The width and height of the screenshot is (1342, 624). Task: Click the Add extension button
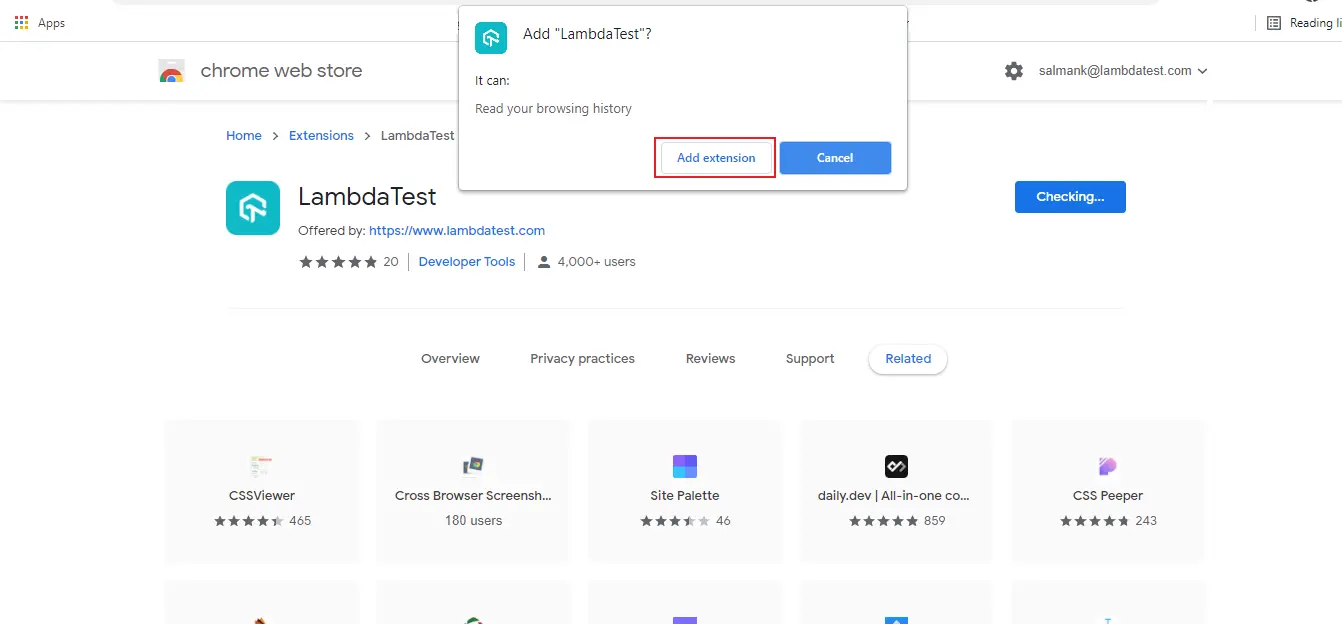[x=714, y=157]
